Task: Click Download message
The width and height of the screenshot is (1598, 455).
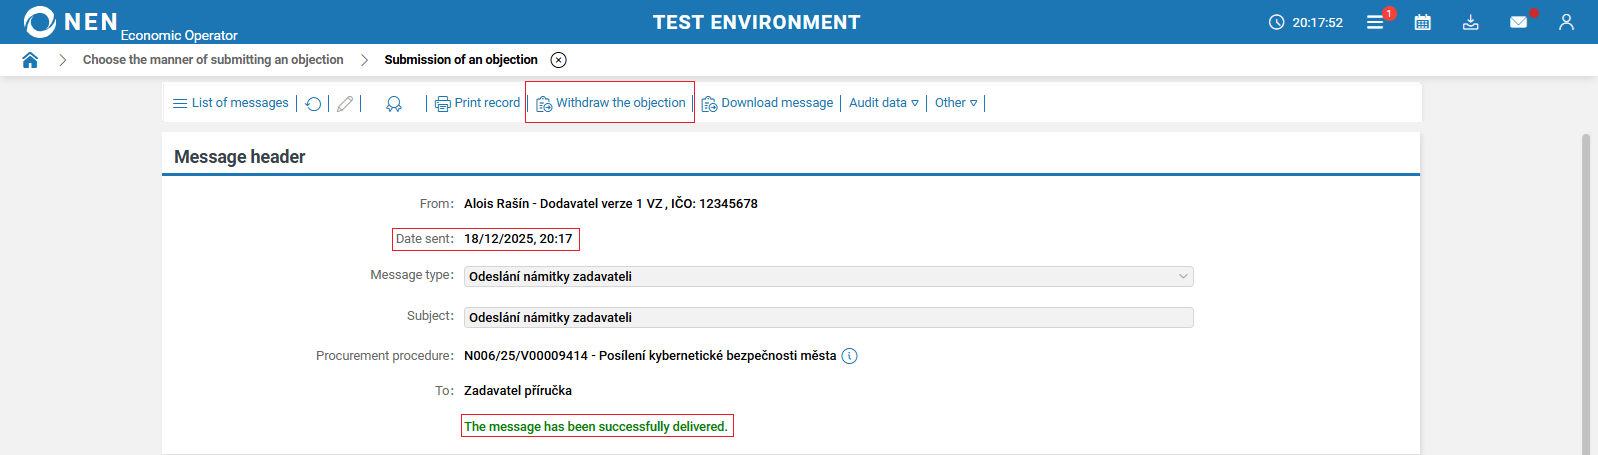Action: (767, 103)
